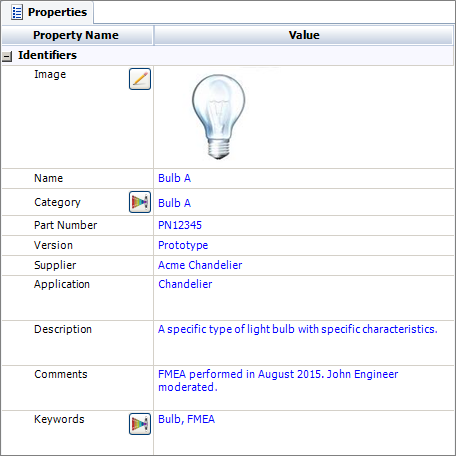Screen dimensions: 456x456
Task: Collapse the Identifiers section
Action: pyautogui.click(x=7, y=56)
